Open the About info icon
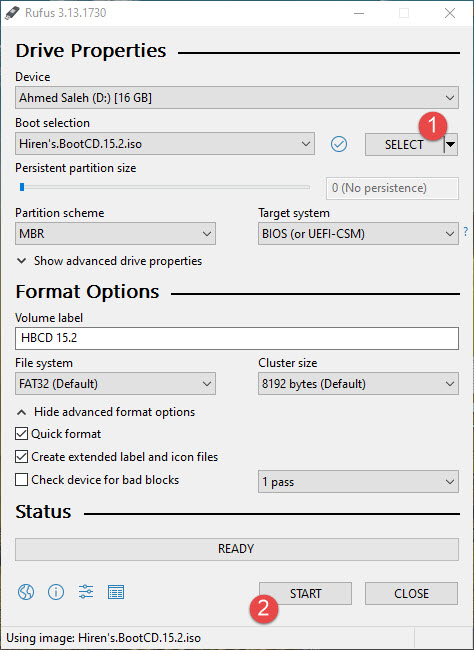The width and height of the screenshot is (474, 650). pos(56,592)
